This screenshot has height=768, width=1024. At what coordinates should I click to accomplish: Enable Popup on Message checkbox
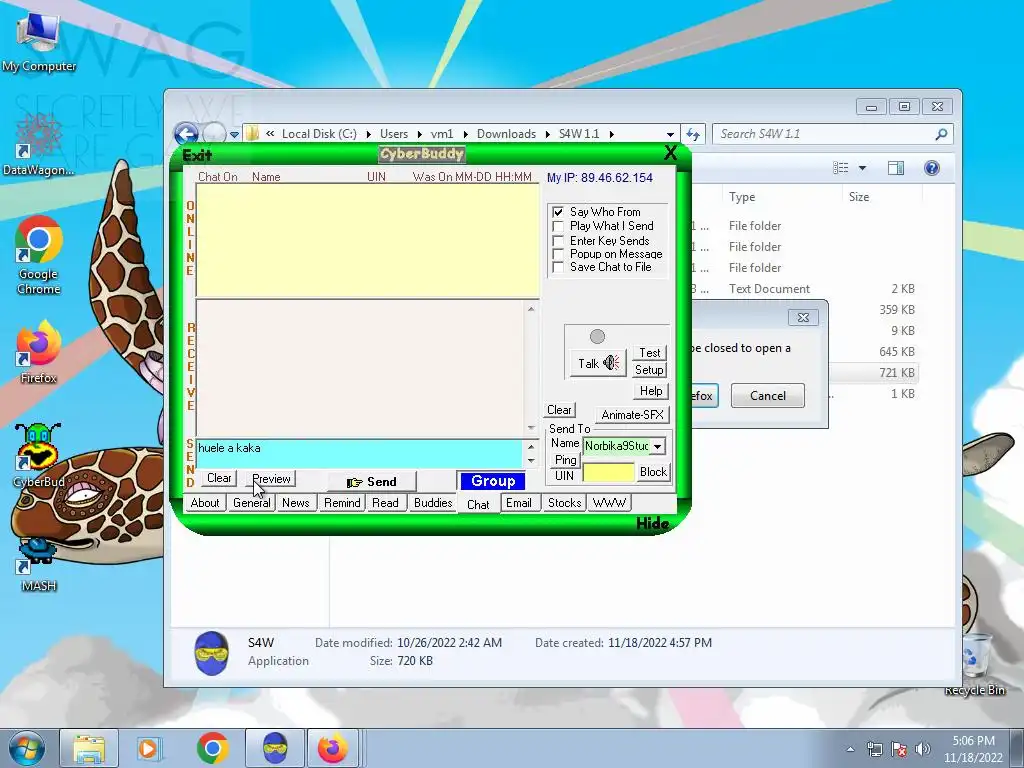click(558, 254)
